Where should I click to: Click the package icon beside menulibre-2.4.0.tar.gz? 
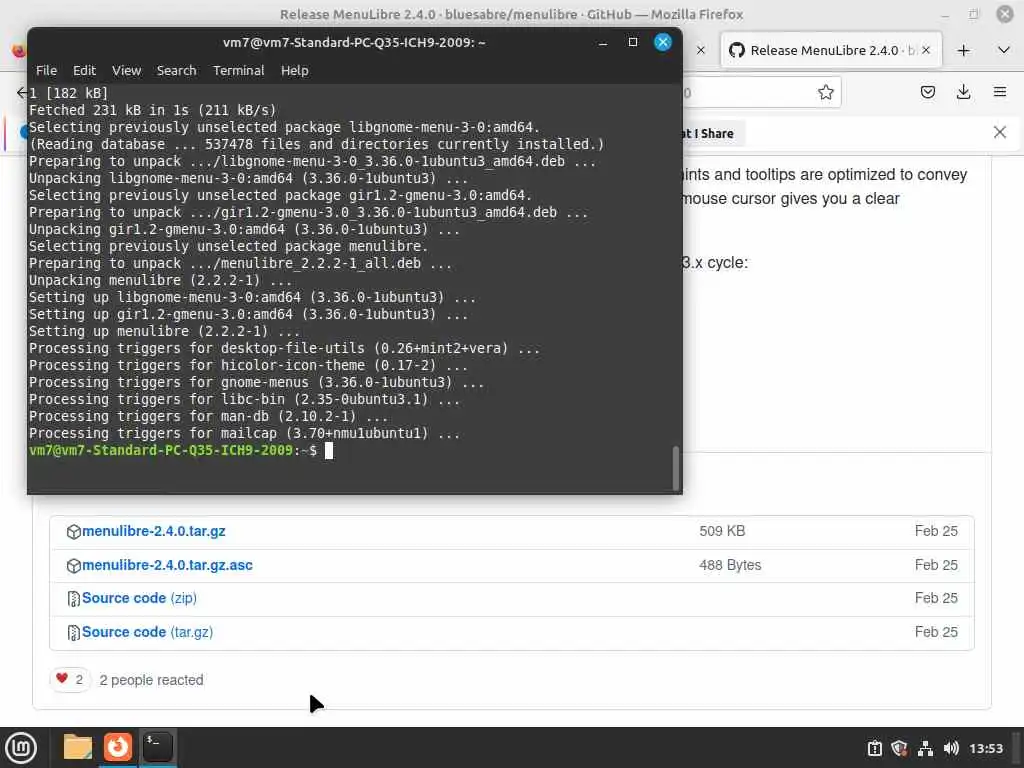click(74, 532)
